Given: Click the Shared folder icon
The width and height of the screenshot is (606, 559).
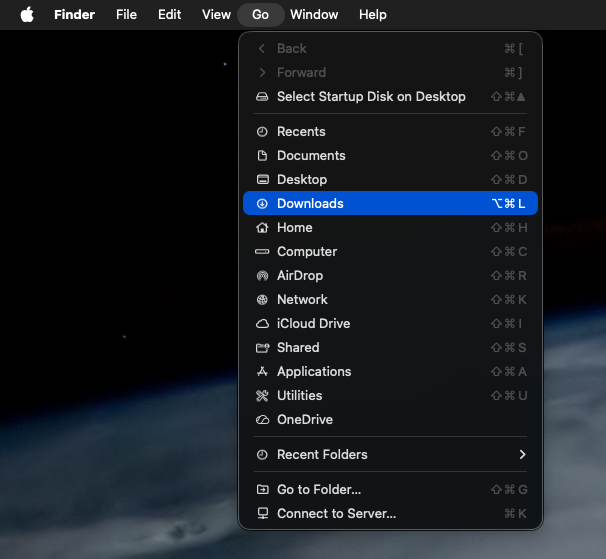Looking at the screenshot, I should coord(262,348).
